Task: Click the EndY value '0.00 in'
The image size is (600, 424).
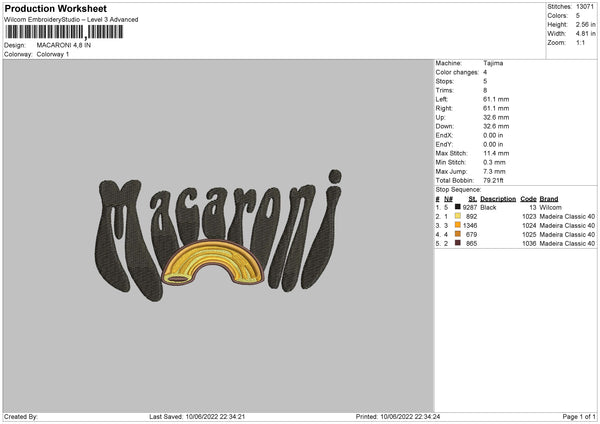Action: click(493, 144)
